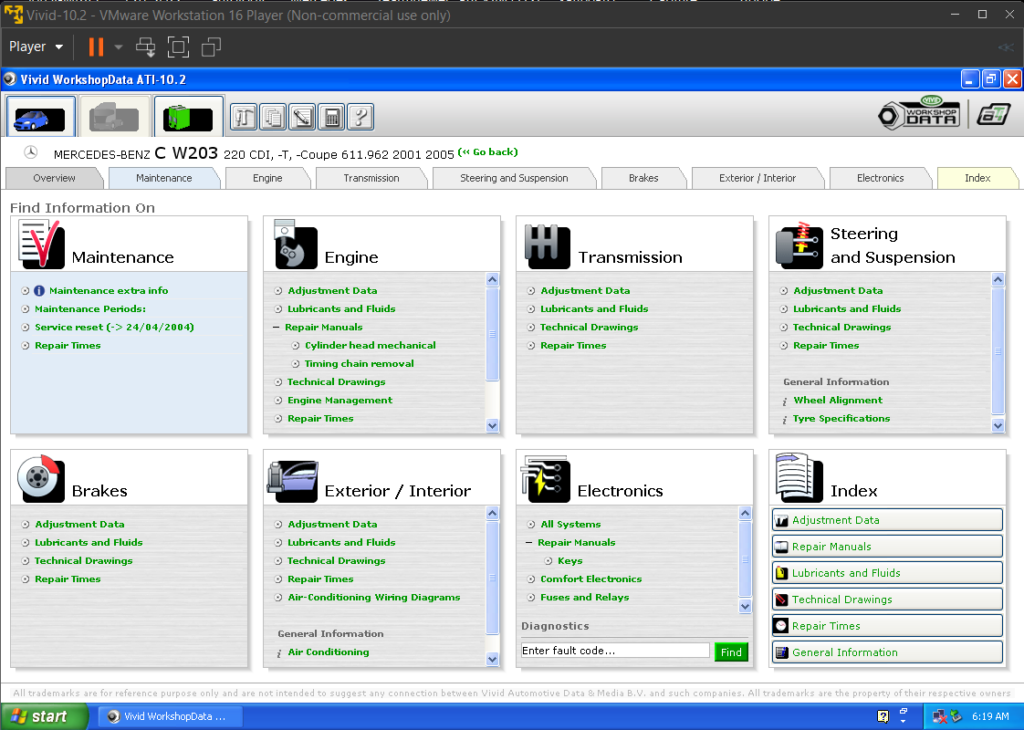1024x730 pixels.
Task: Click Steering and Suspension panel scroll down arrow
Action: [998, 426]
